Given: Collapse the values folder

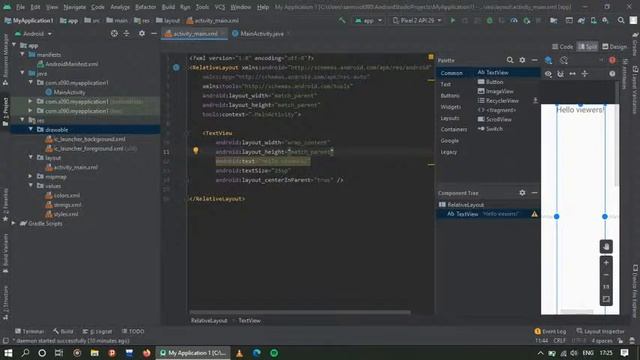Looking at the screenshot, I should click(x=31, y=186).
